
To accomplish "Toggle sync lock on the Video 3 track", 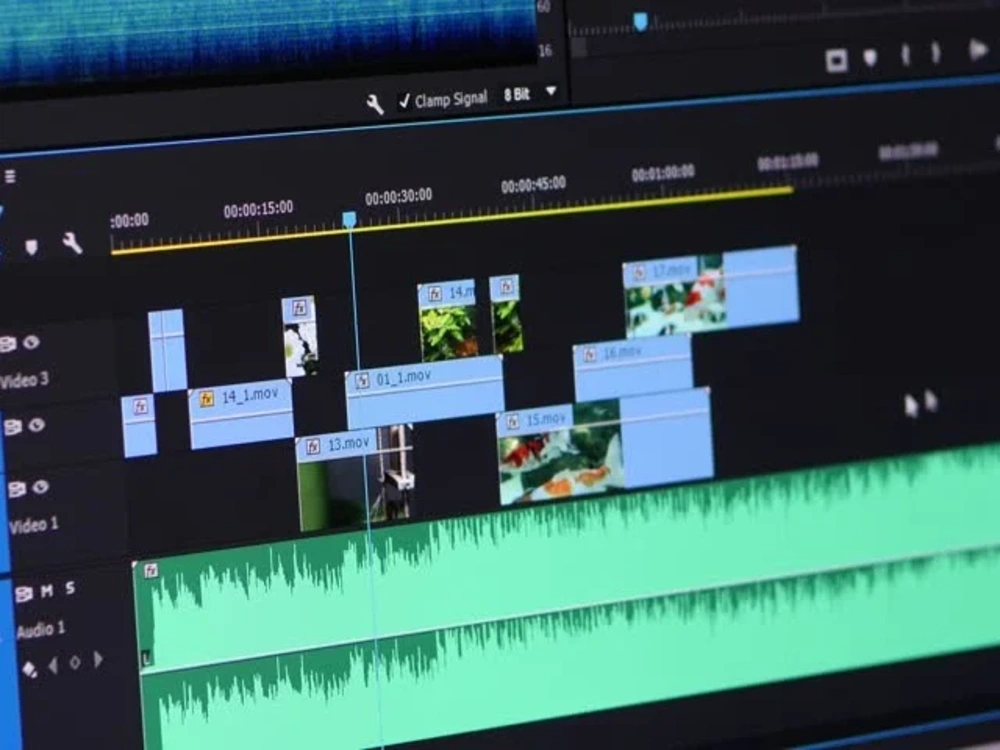I will [x=8, y=344].
